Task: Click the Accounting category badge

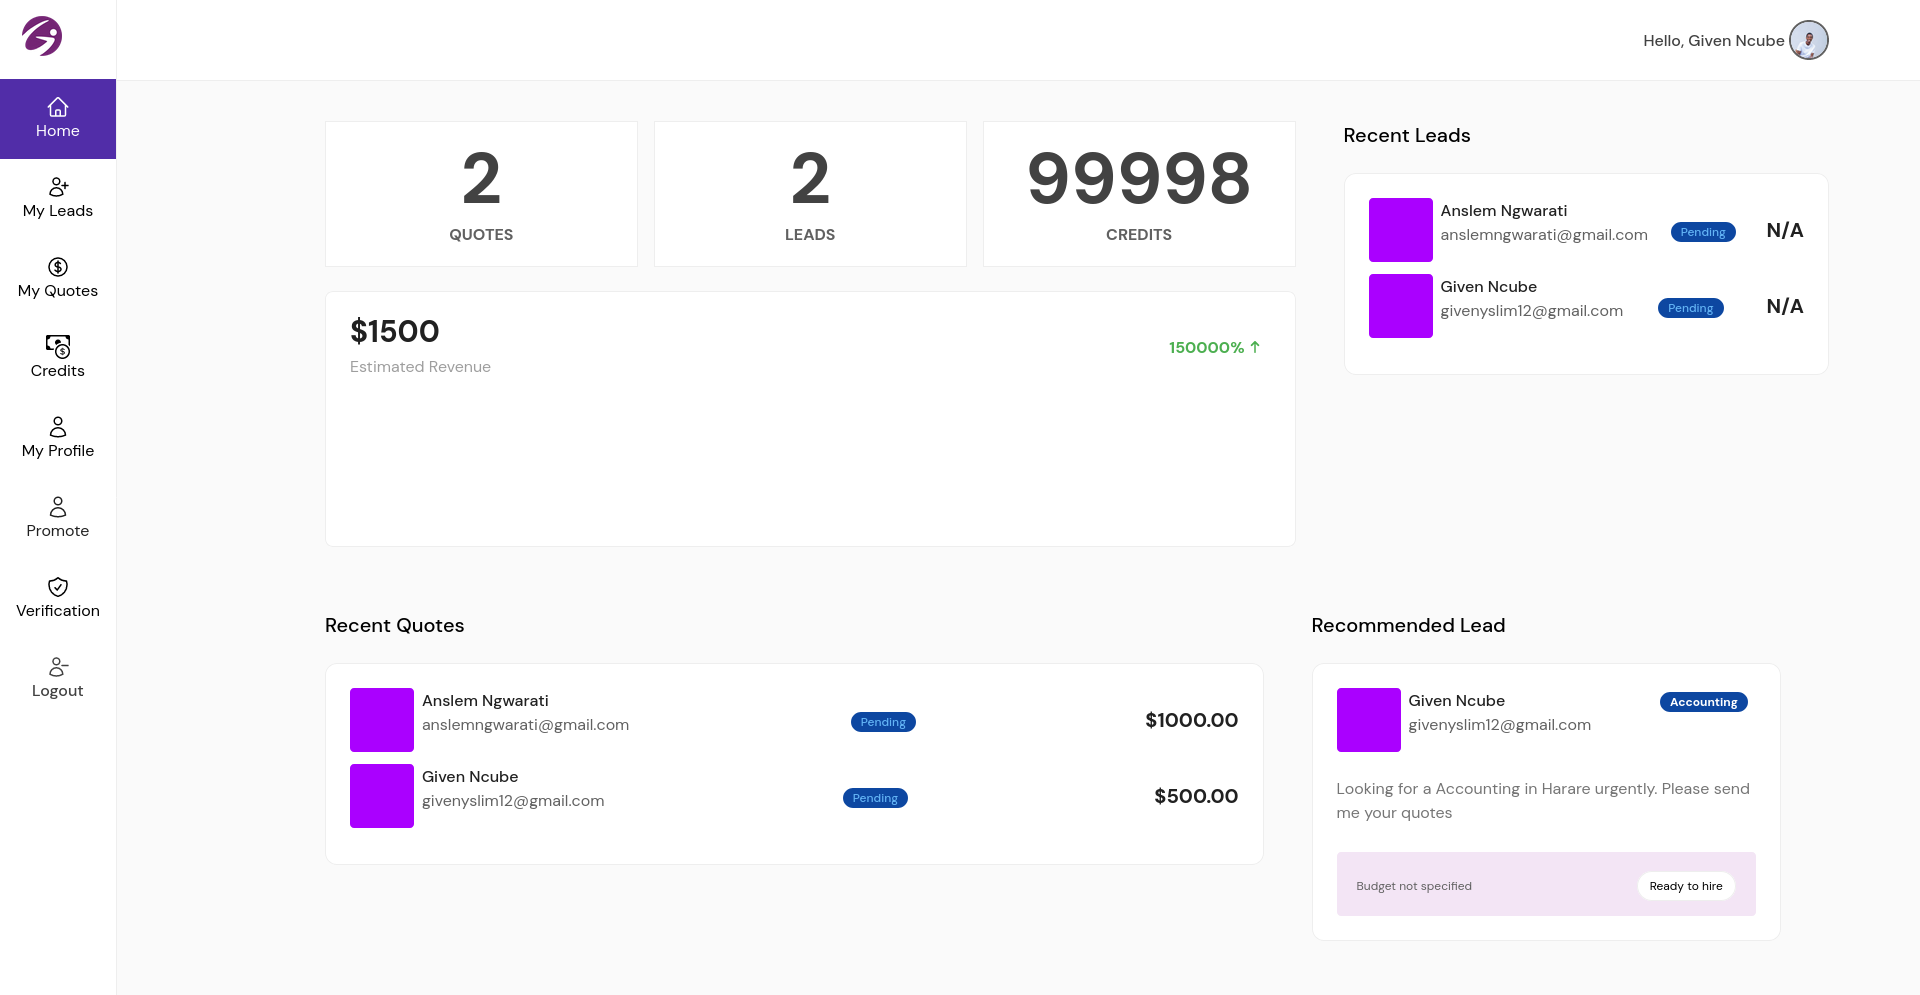Action: click(x=1703, y=702)
